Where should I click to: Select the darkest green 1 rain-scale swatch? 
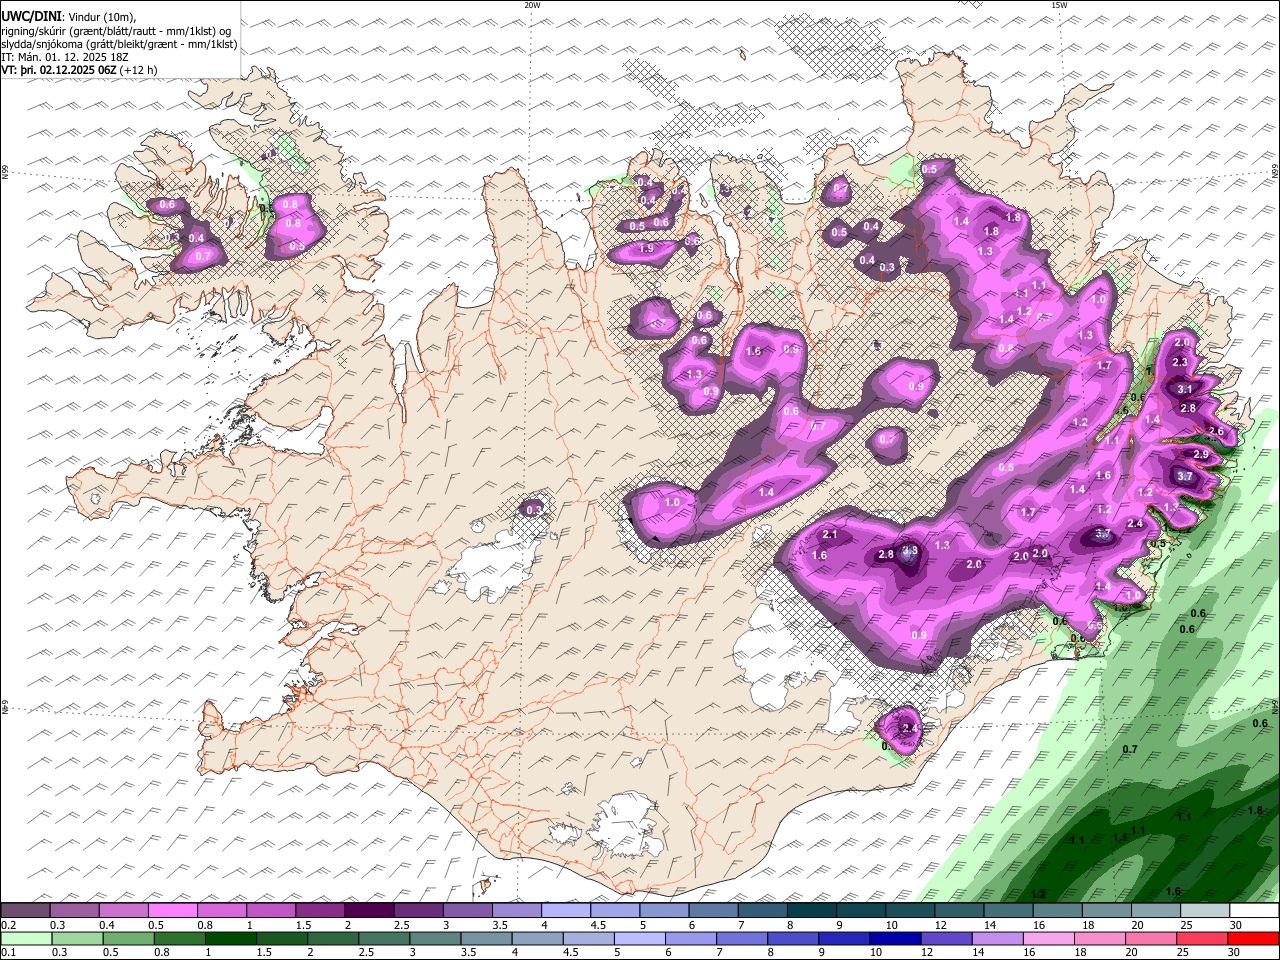pyautogui.click(x=231, y=939)
